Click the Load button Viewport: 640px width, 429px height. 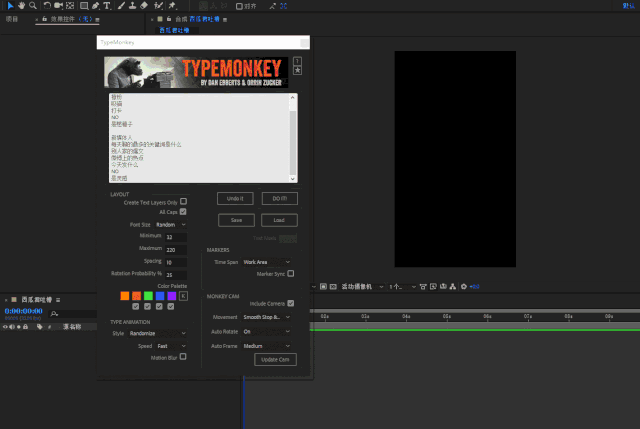(x=279, y=220)
